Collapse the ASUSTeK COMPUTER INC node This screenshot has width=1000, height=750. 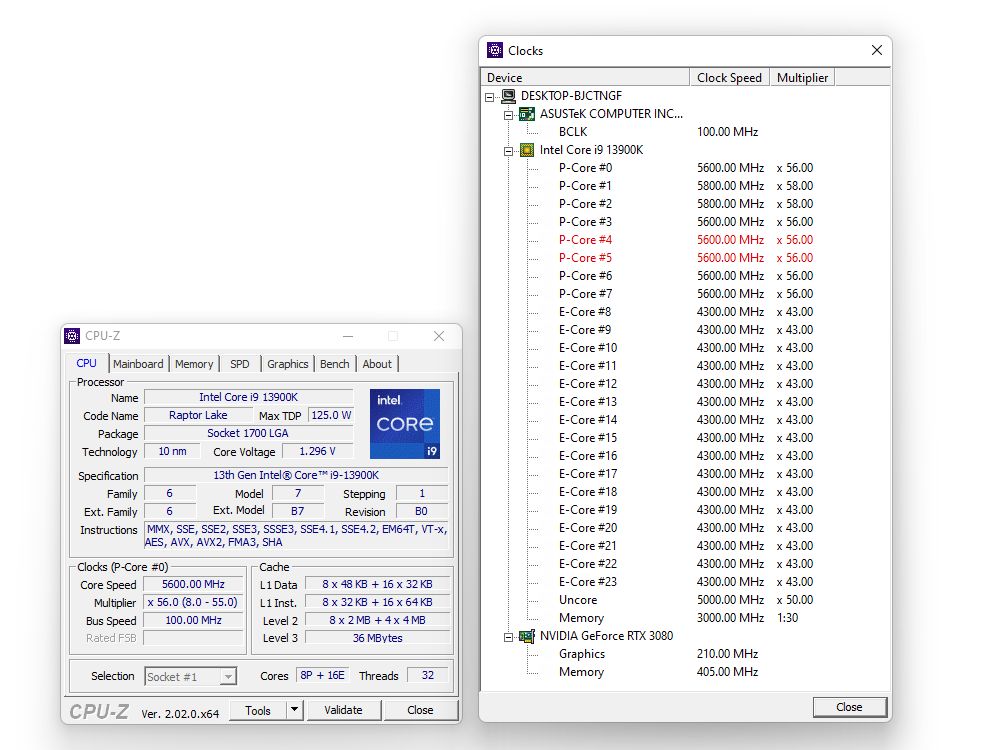tap(508, 115)
